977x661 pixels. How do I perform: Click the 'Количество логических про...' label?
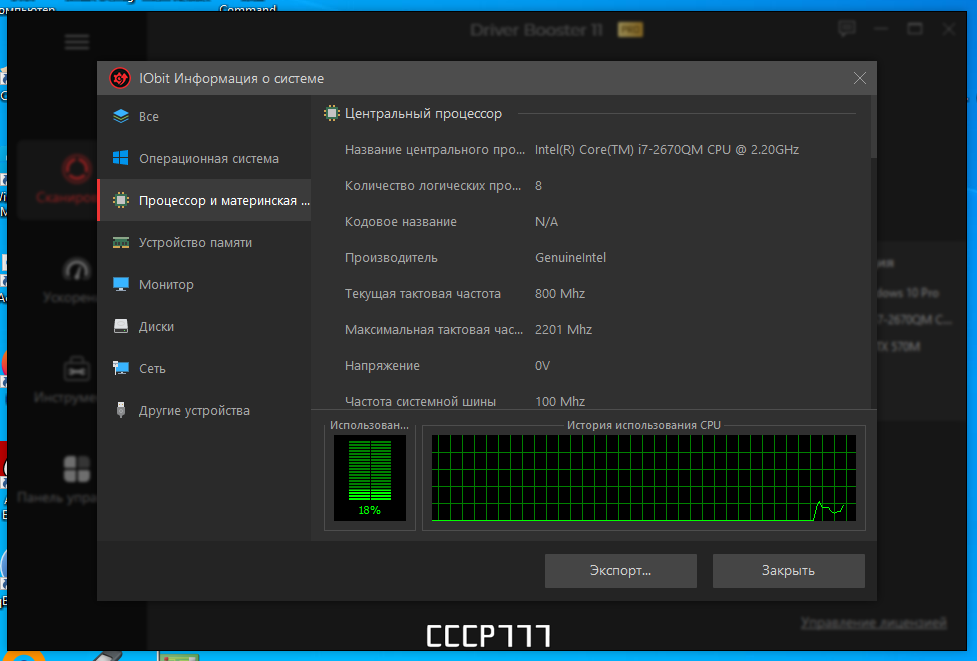tap(432, 186)
